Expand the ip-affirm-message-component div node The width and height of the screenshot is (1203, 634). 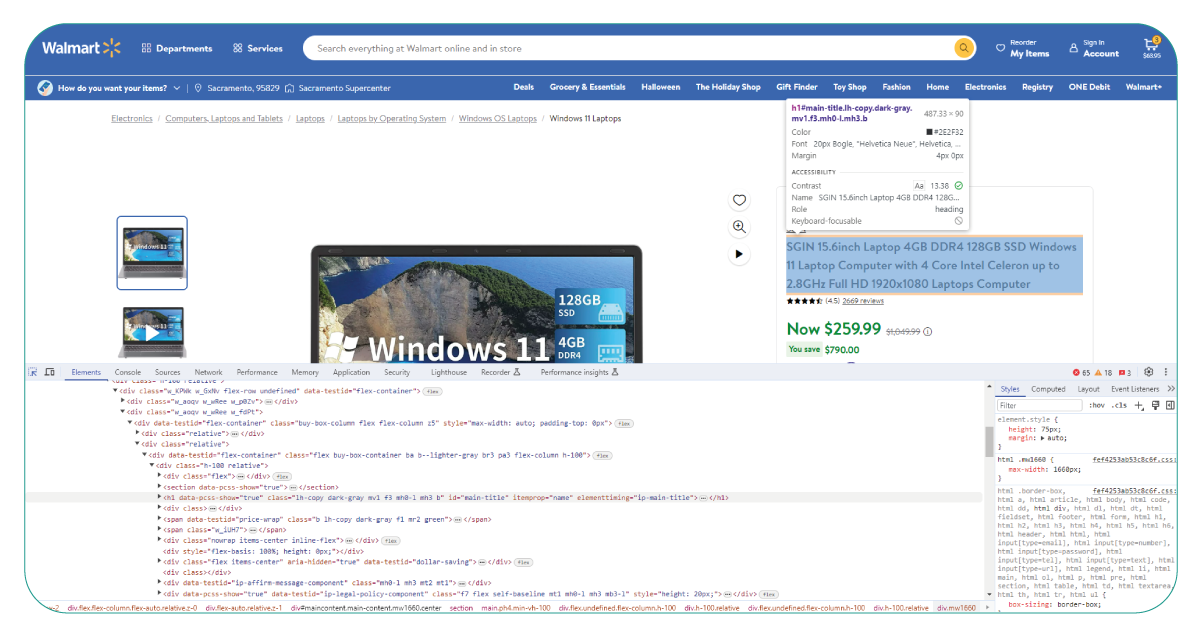pyautogui.click(x=159, y=582)
